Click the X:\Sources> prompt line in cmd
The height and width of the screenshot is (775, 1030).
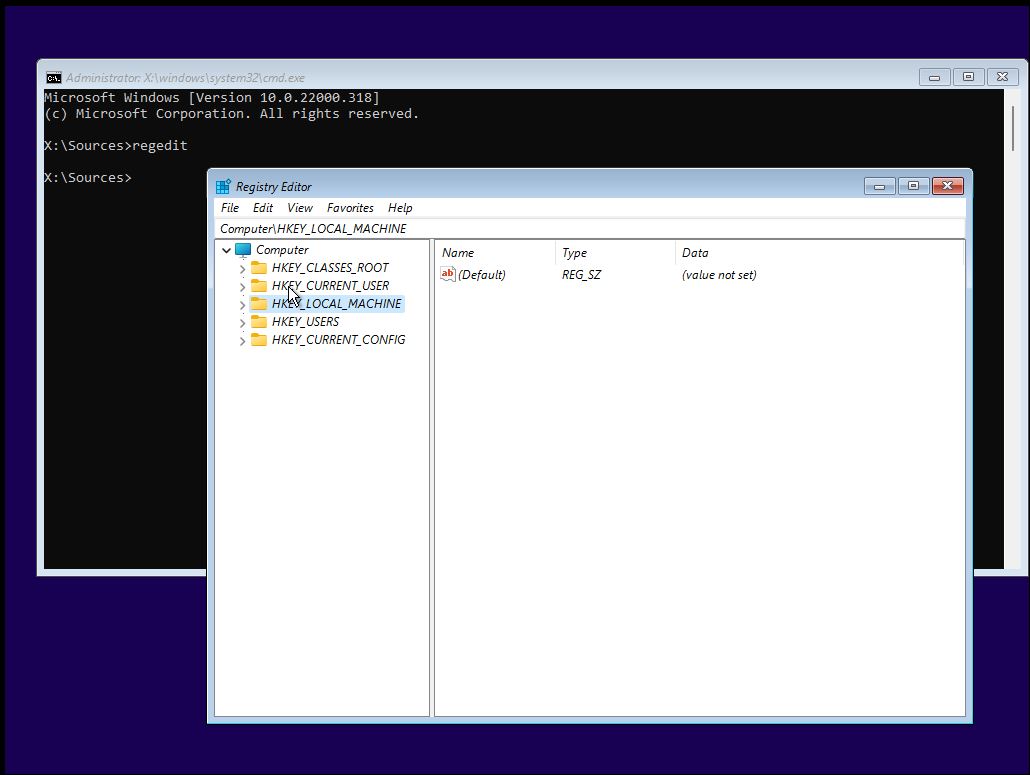[88, 177]
